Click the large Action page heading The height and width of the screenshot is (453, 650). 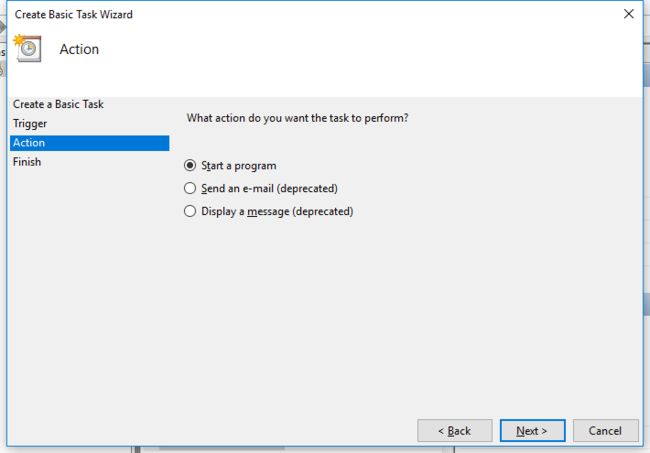[x=79, y=49]
